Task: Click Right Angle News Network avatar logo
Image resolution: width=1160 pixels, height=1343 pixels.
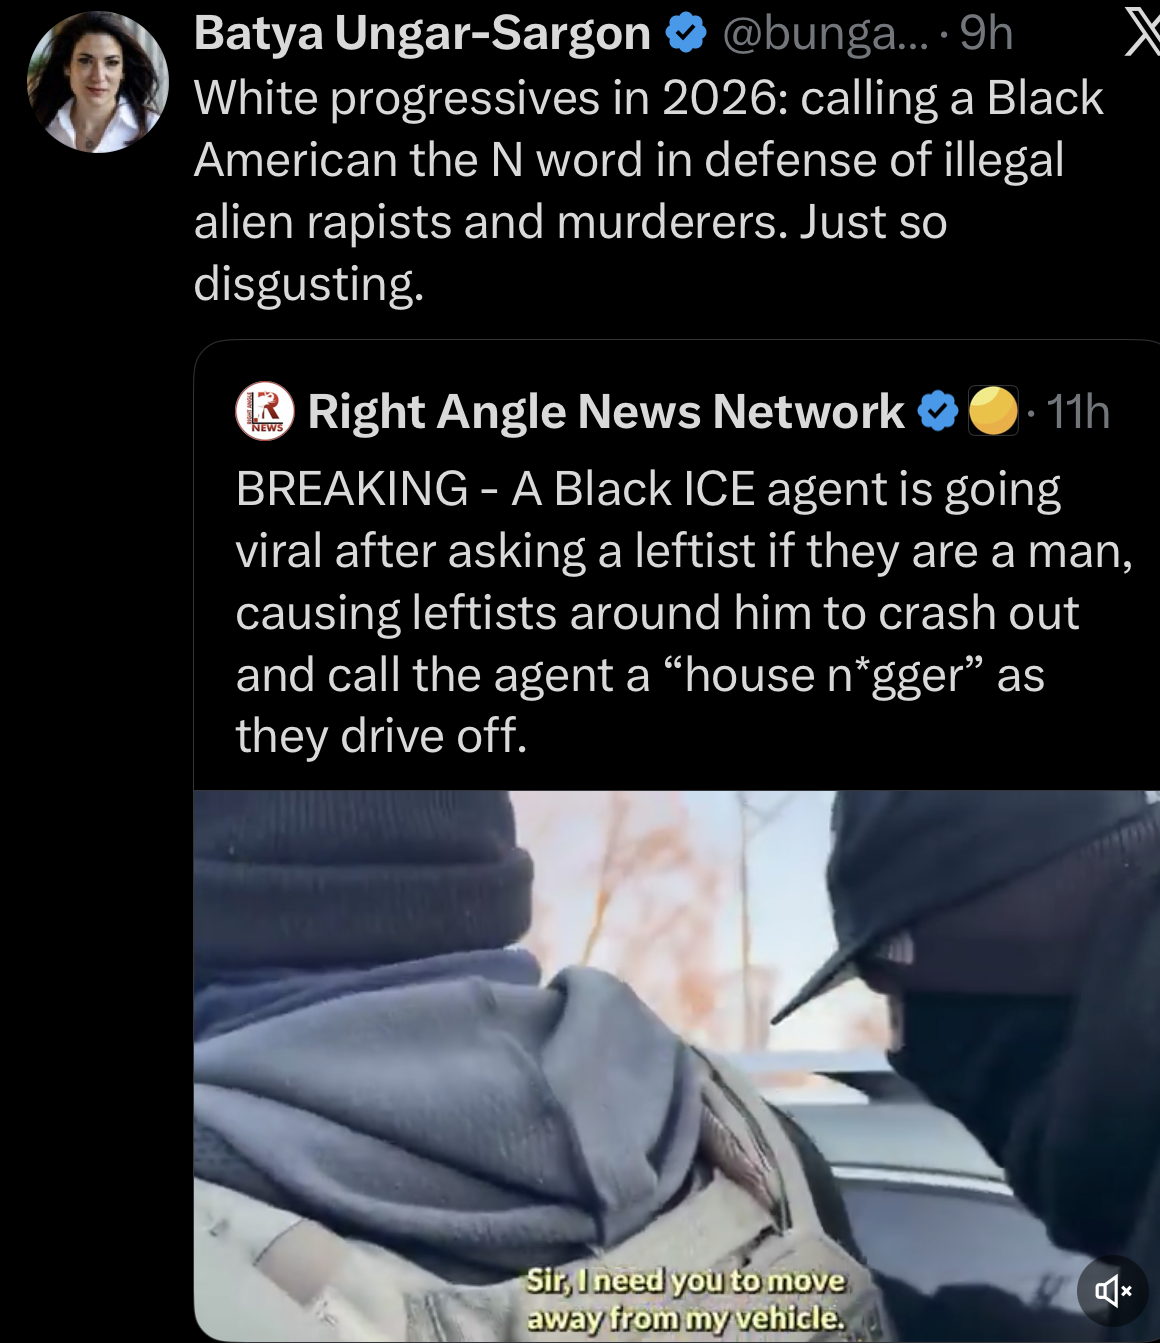Action: click(x=265, y=411)
